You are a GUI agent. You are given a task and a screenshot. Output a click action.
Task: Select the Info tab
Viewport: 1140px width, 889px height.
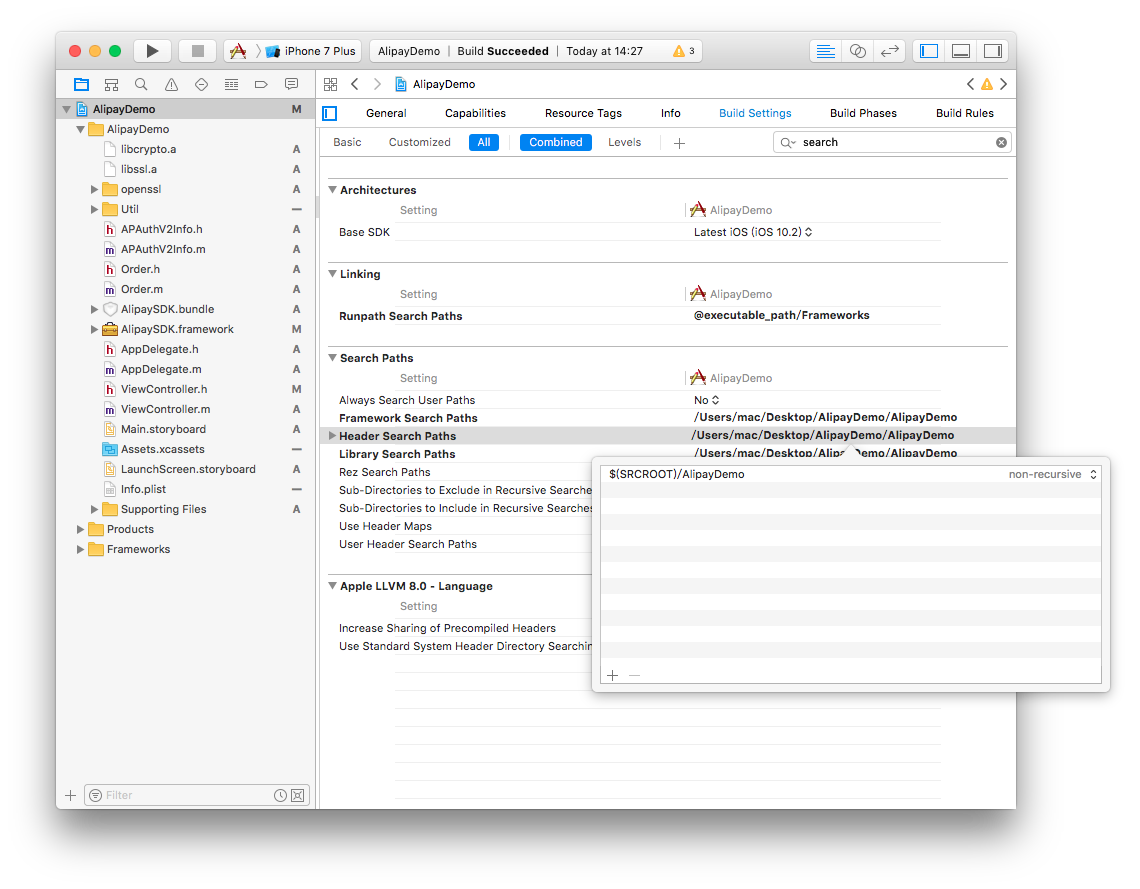(670, 113)
